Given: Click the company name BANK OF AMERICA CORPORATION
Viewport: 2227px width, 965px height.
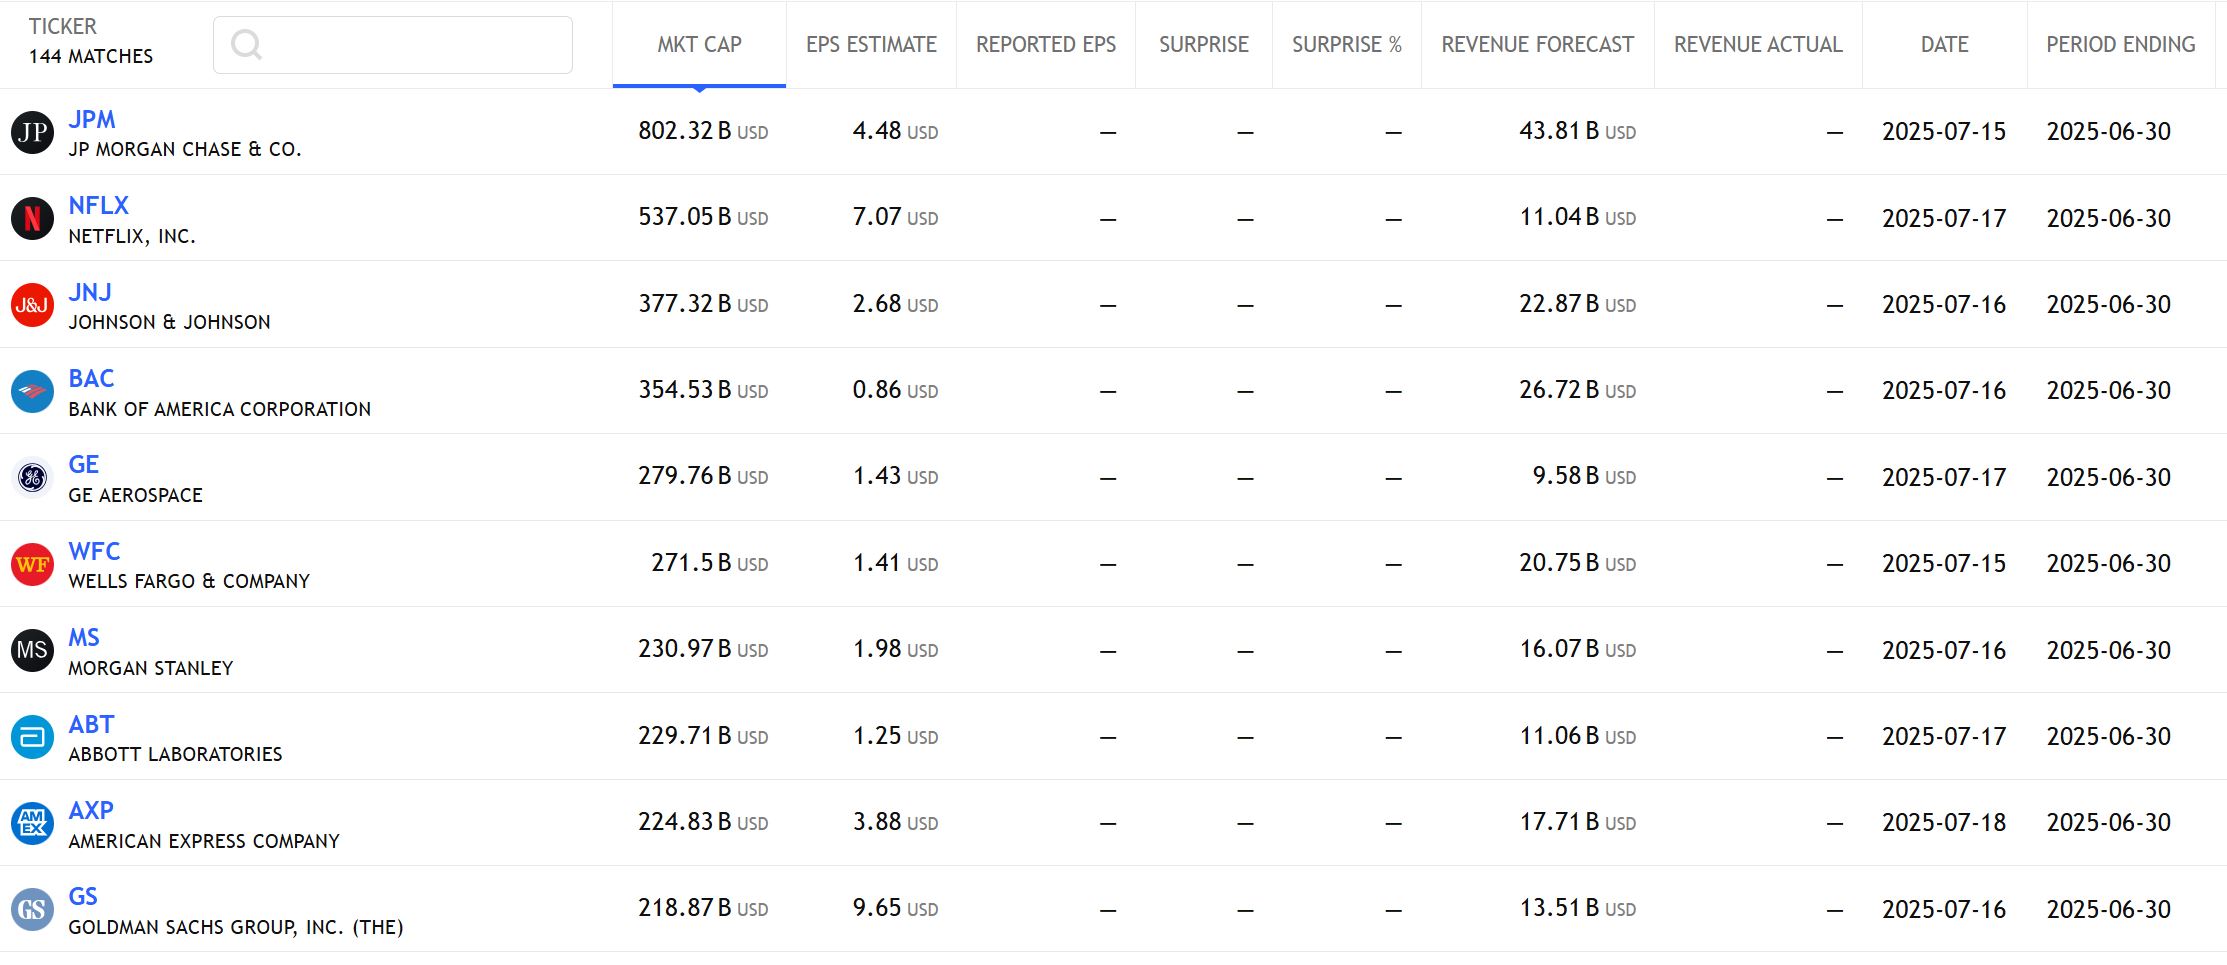Looking at the screenshot, I should point(220,409).
